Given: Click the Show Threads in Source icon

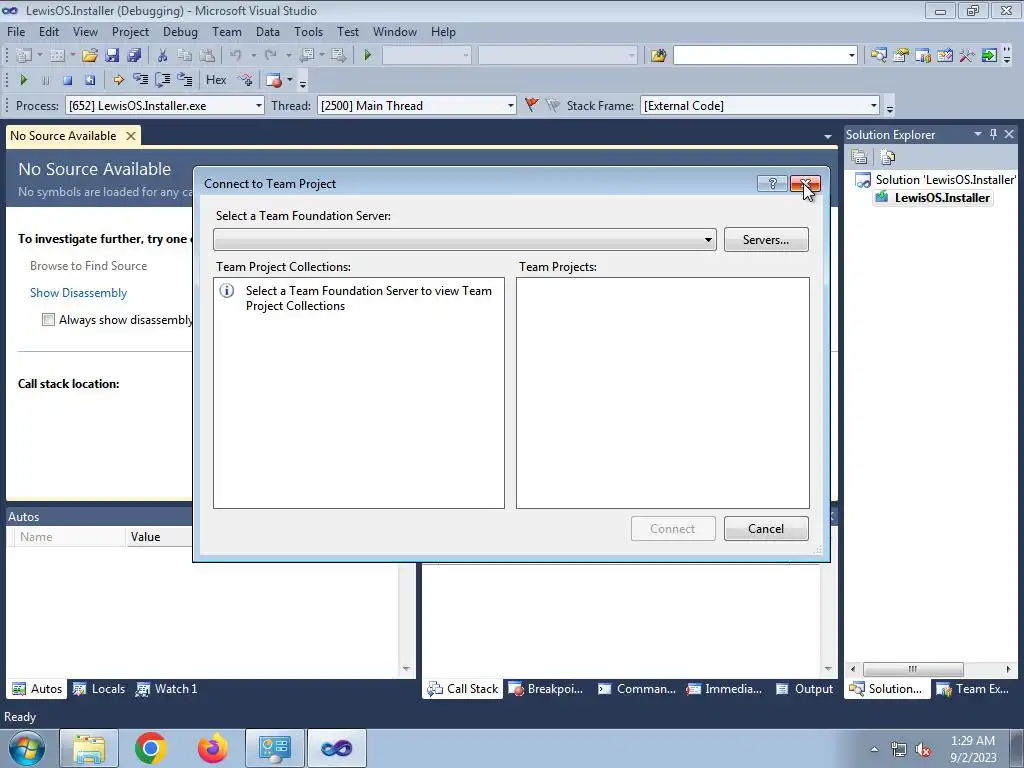Looking at the screenshot, I should click(x=245, y=80).
